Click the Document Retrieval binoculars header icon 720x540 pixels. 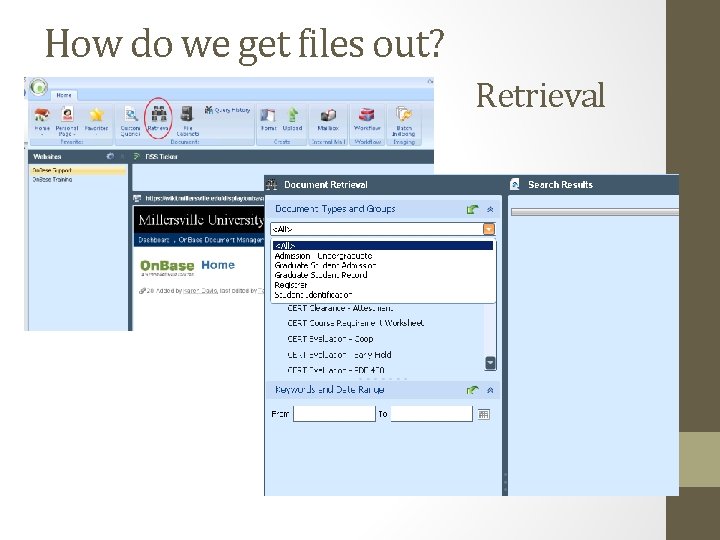click(272, 185)
